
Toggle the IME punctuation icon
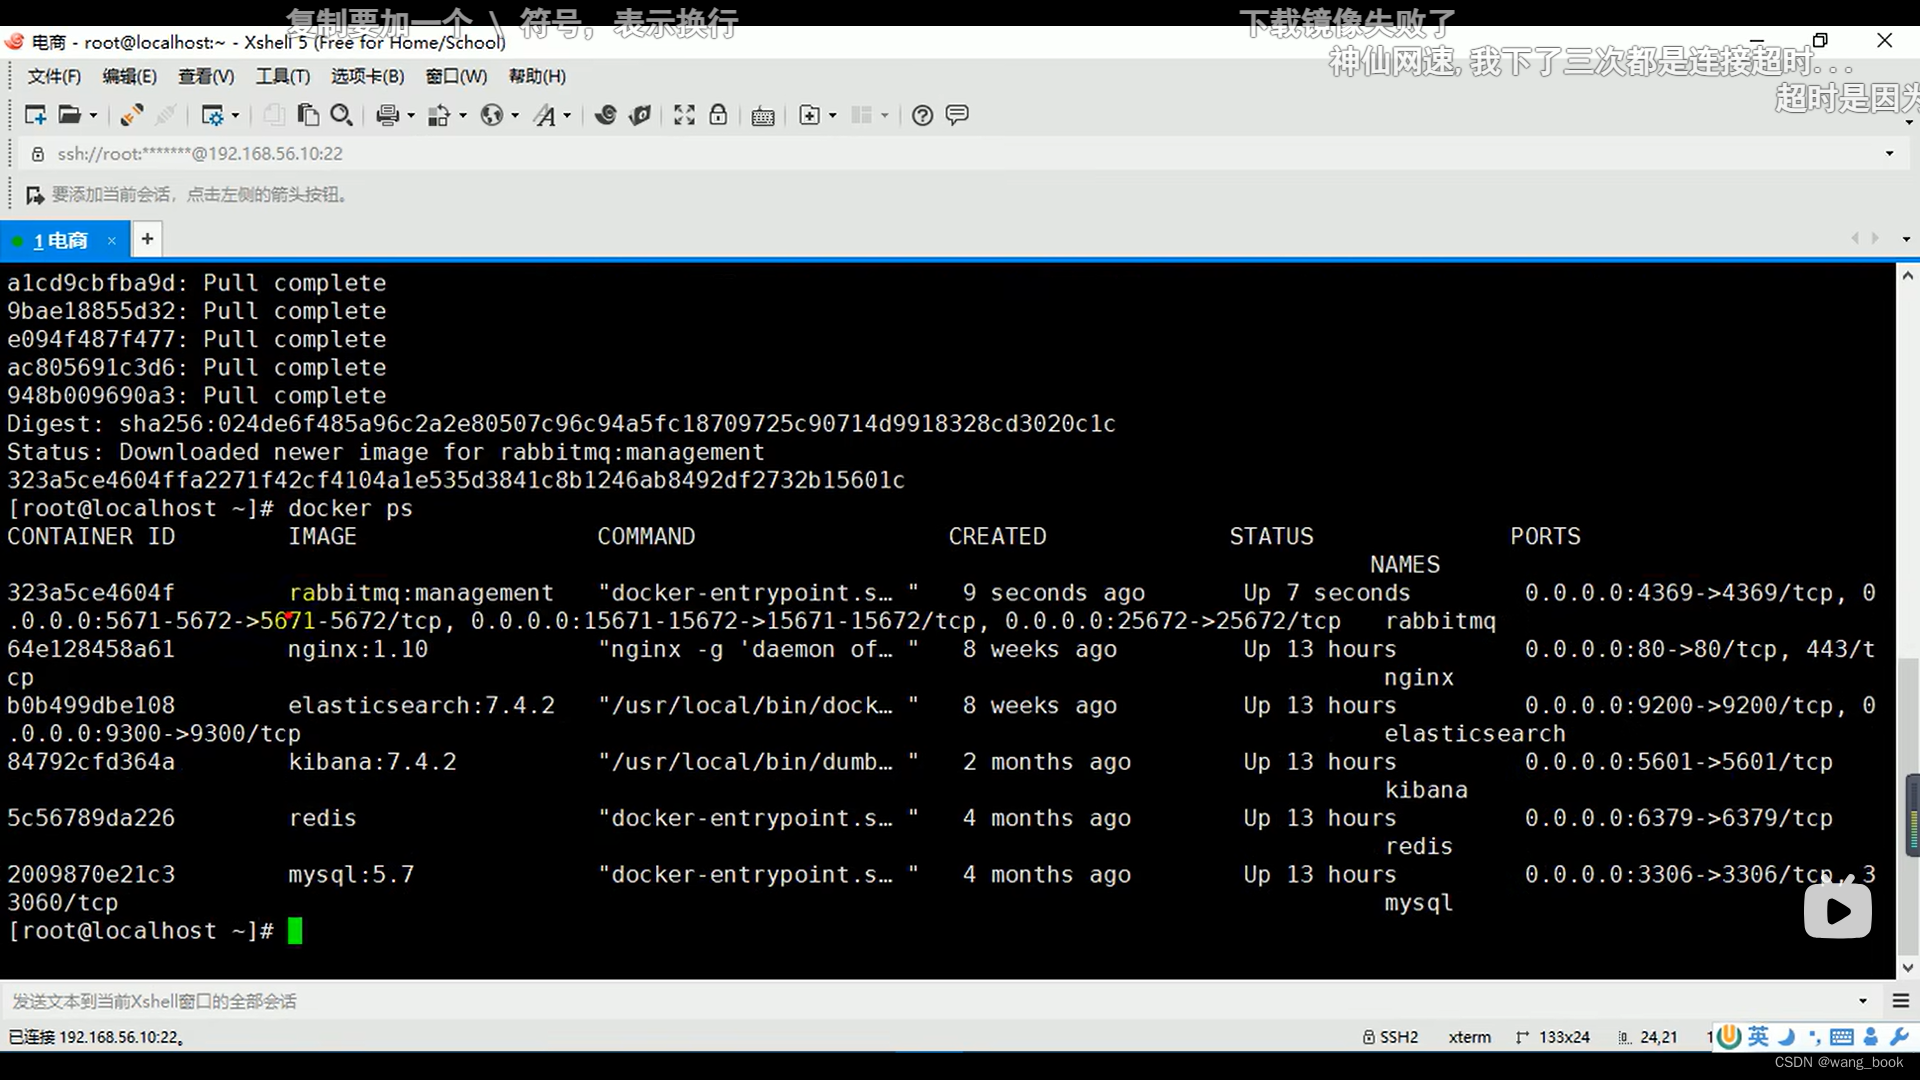coord(1813,1037)
